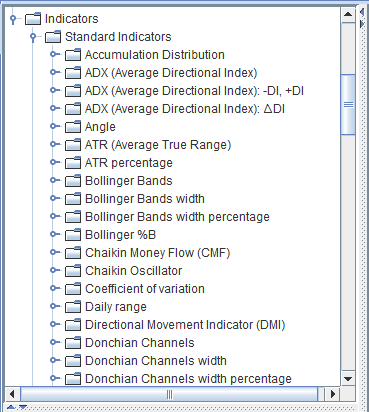Image resolution: width=369 pixels, height=412 pixels.
Task: Expand the Angle node
Action: point(54,126)
